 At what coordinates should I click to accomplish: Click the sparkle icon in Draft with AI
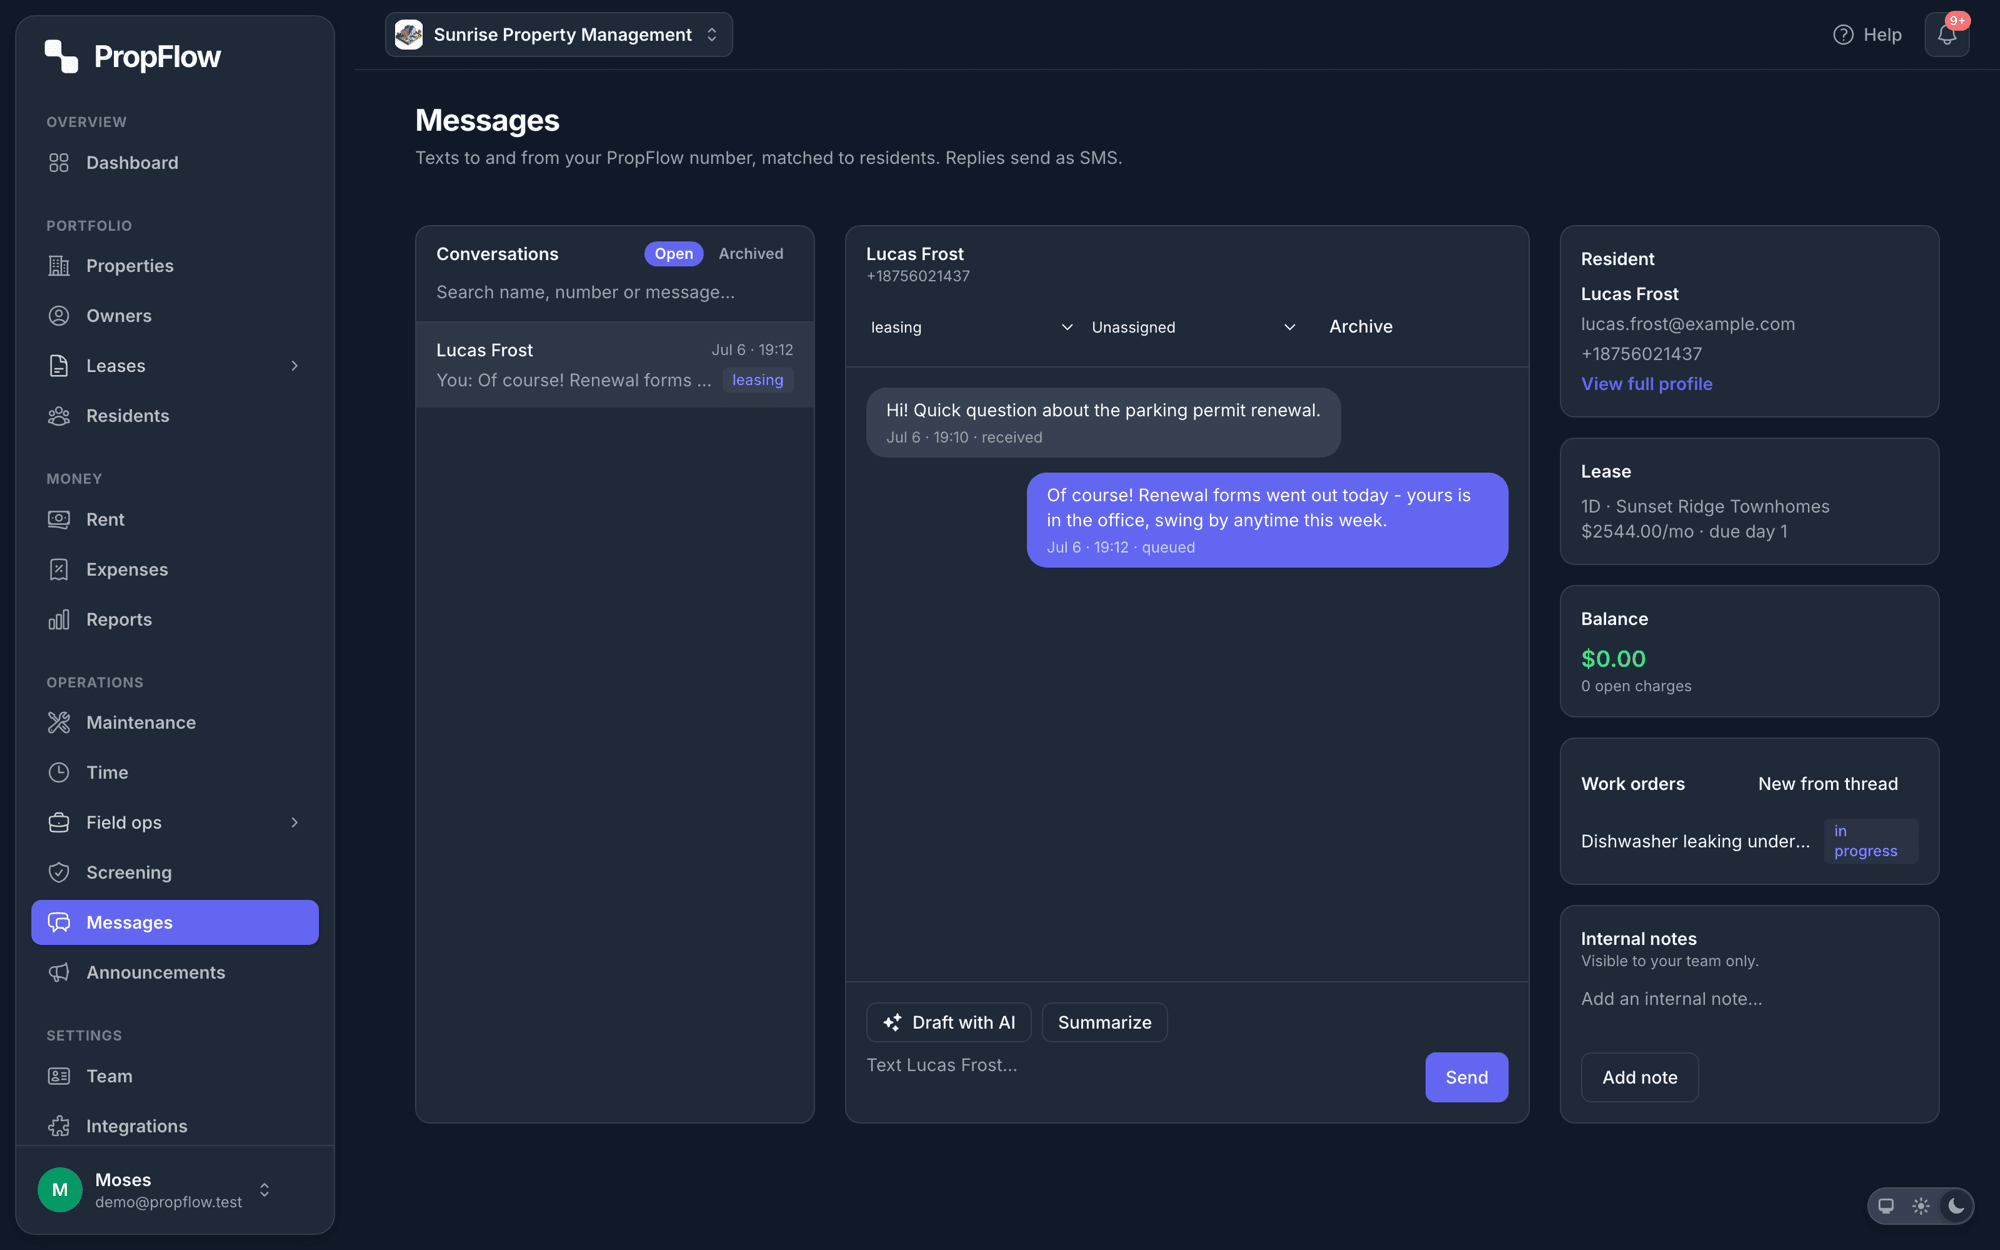[x=892, y=1022]
